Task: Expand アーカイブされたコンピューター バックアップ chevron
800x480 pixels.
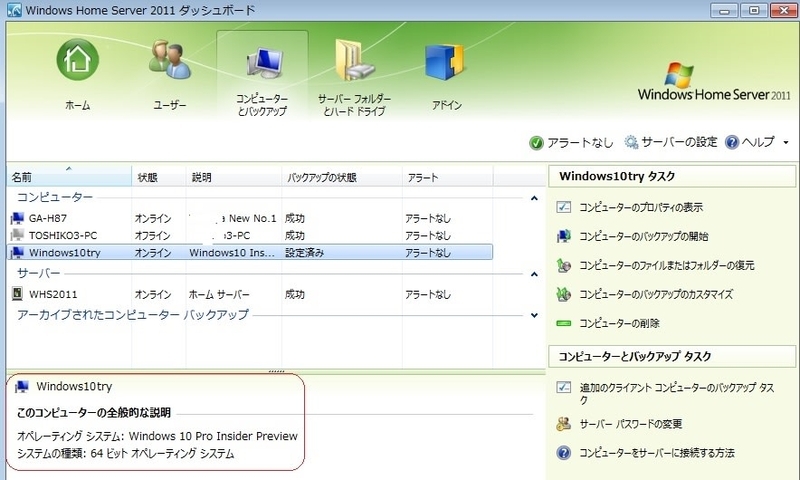Action: (x=534, y=315)
